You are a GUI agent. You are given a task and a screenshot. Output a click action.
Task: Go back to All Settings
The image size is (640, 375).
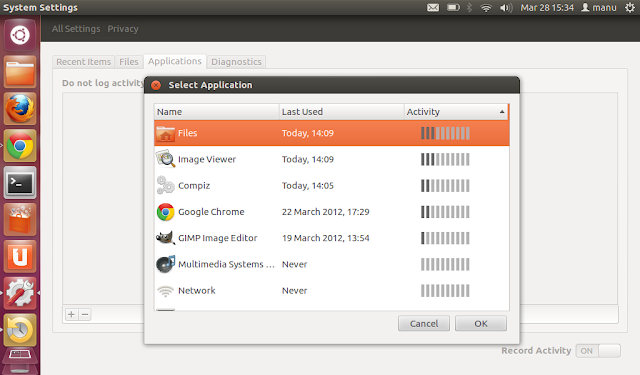coord(76,29)
